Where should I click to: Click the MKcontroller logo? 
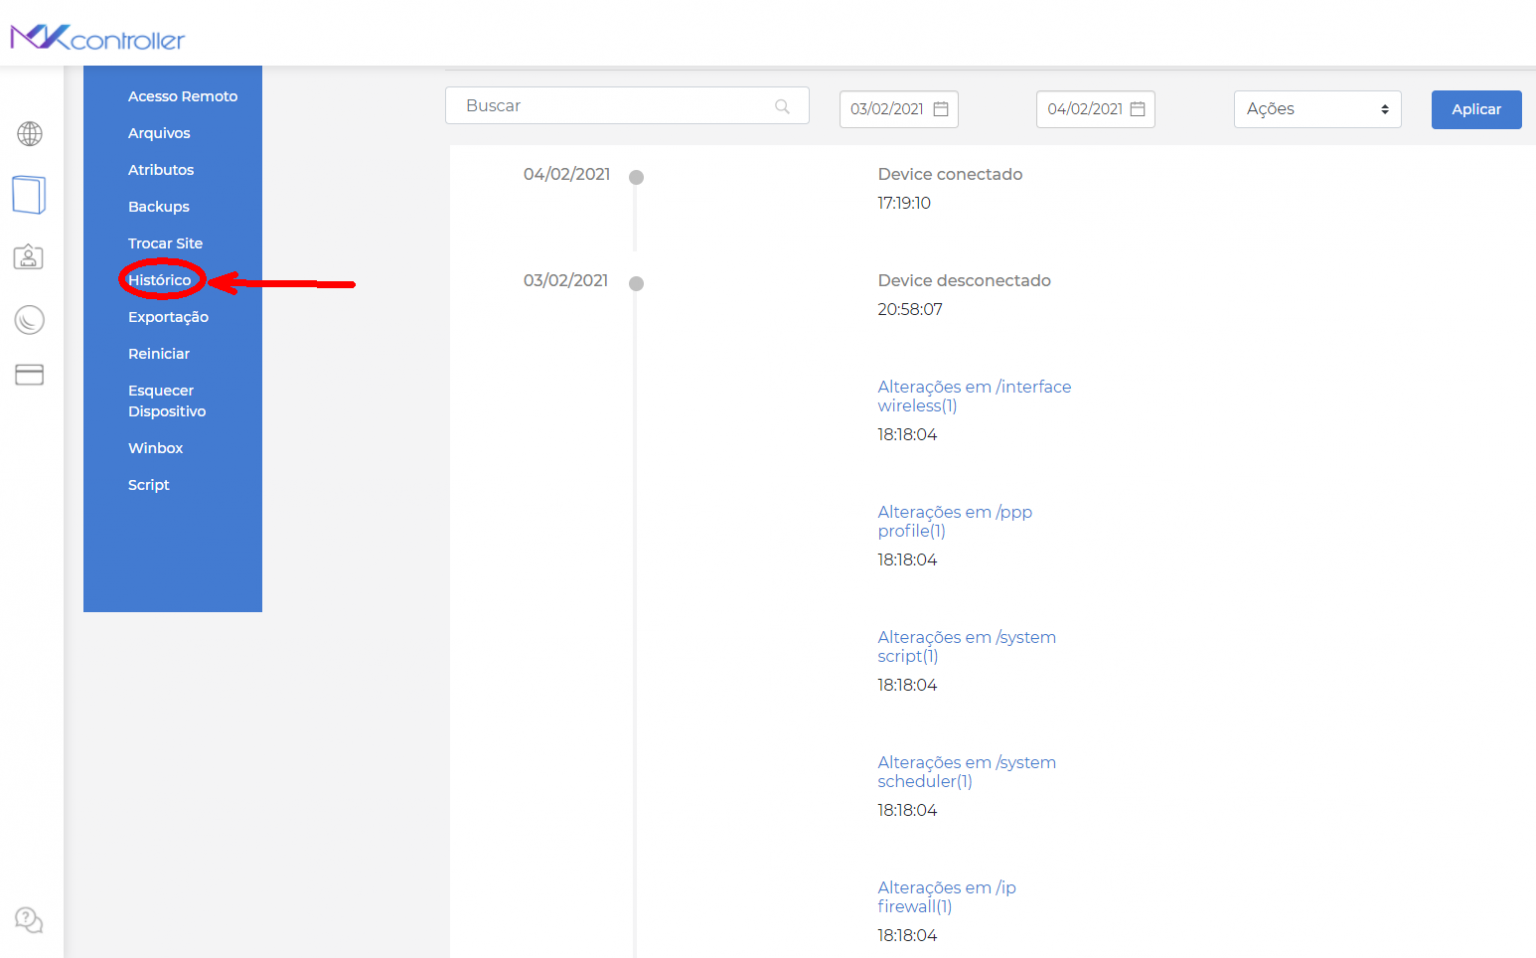point(96,35)
